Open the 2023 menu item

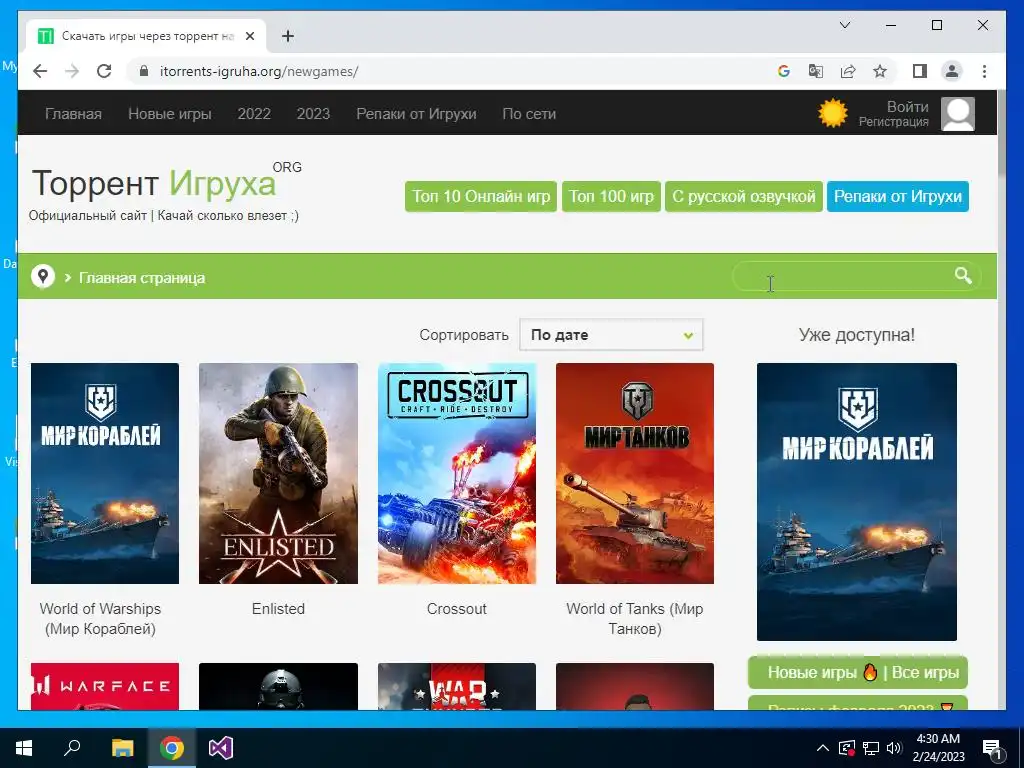[313, 114]
